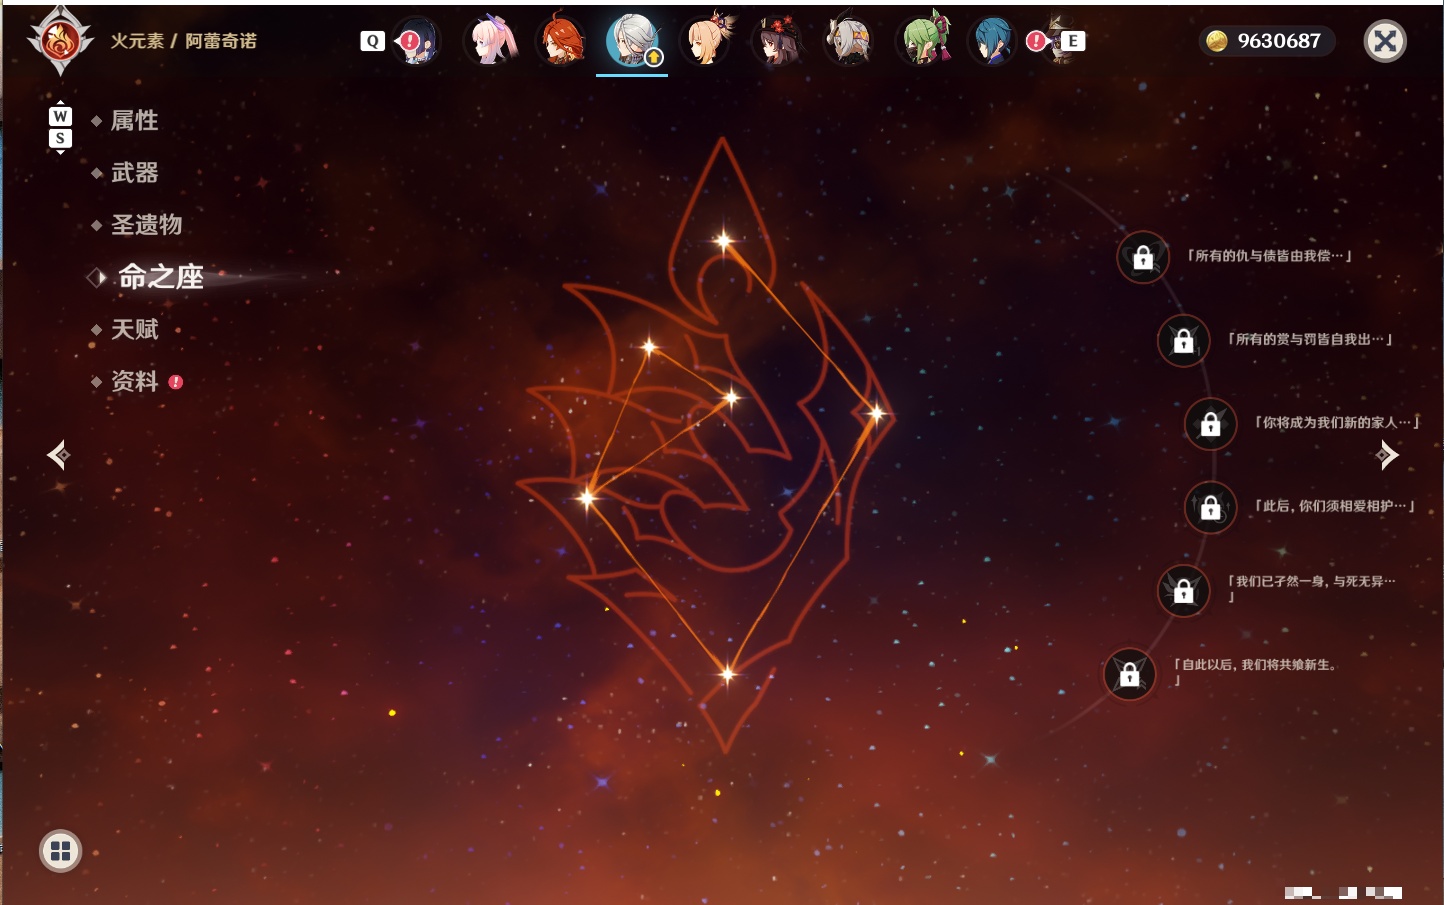Click the Mora balance 9630687
This screenshot has width=1444, height=905.
click(1279, 41)
